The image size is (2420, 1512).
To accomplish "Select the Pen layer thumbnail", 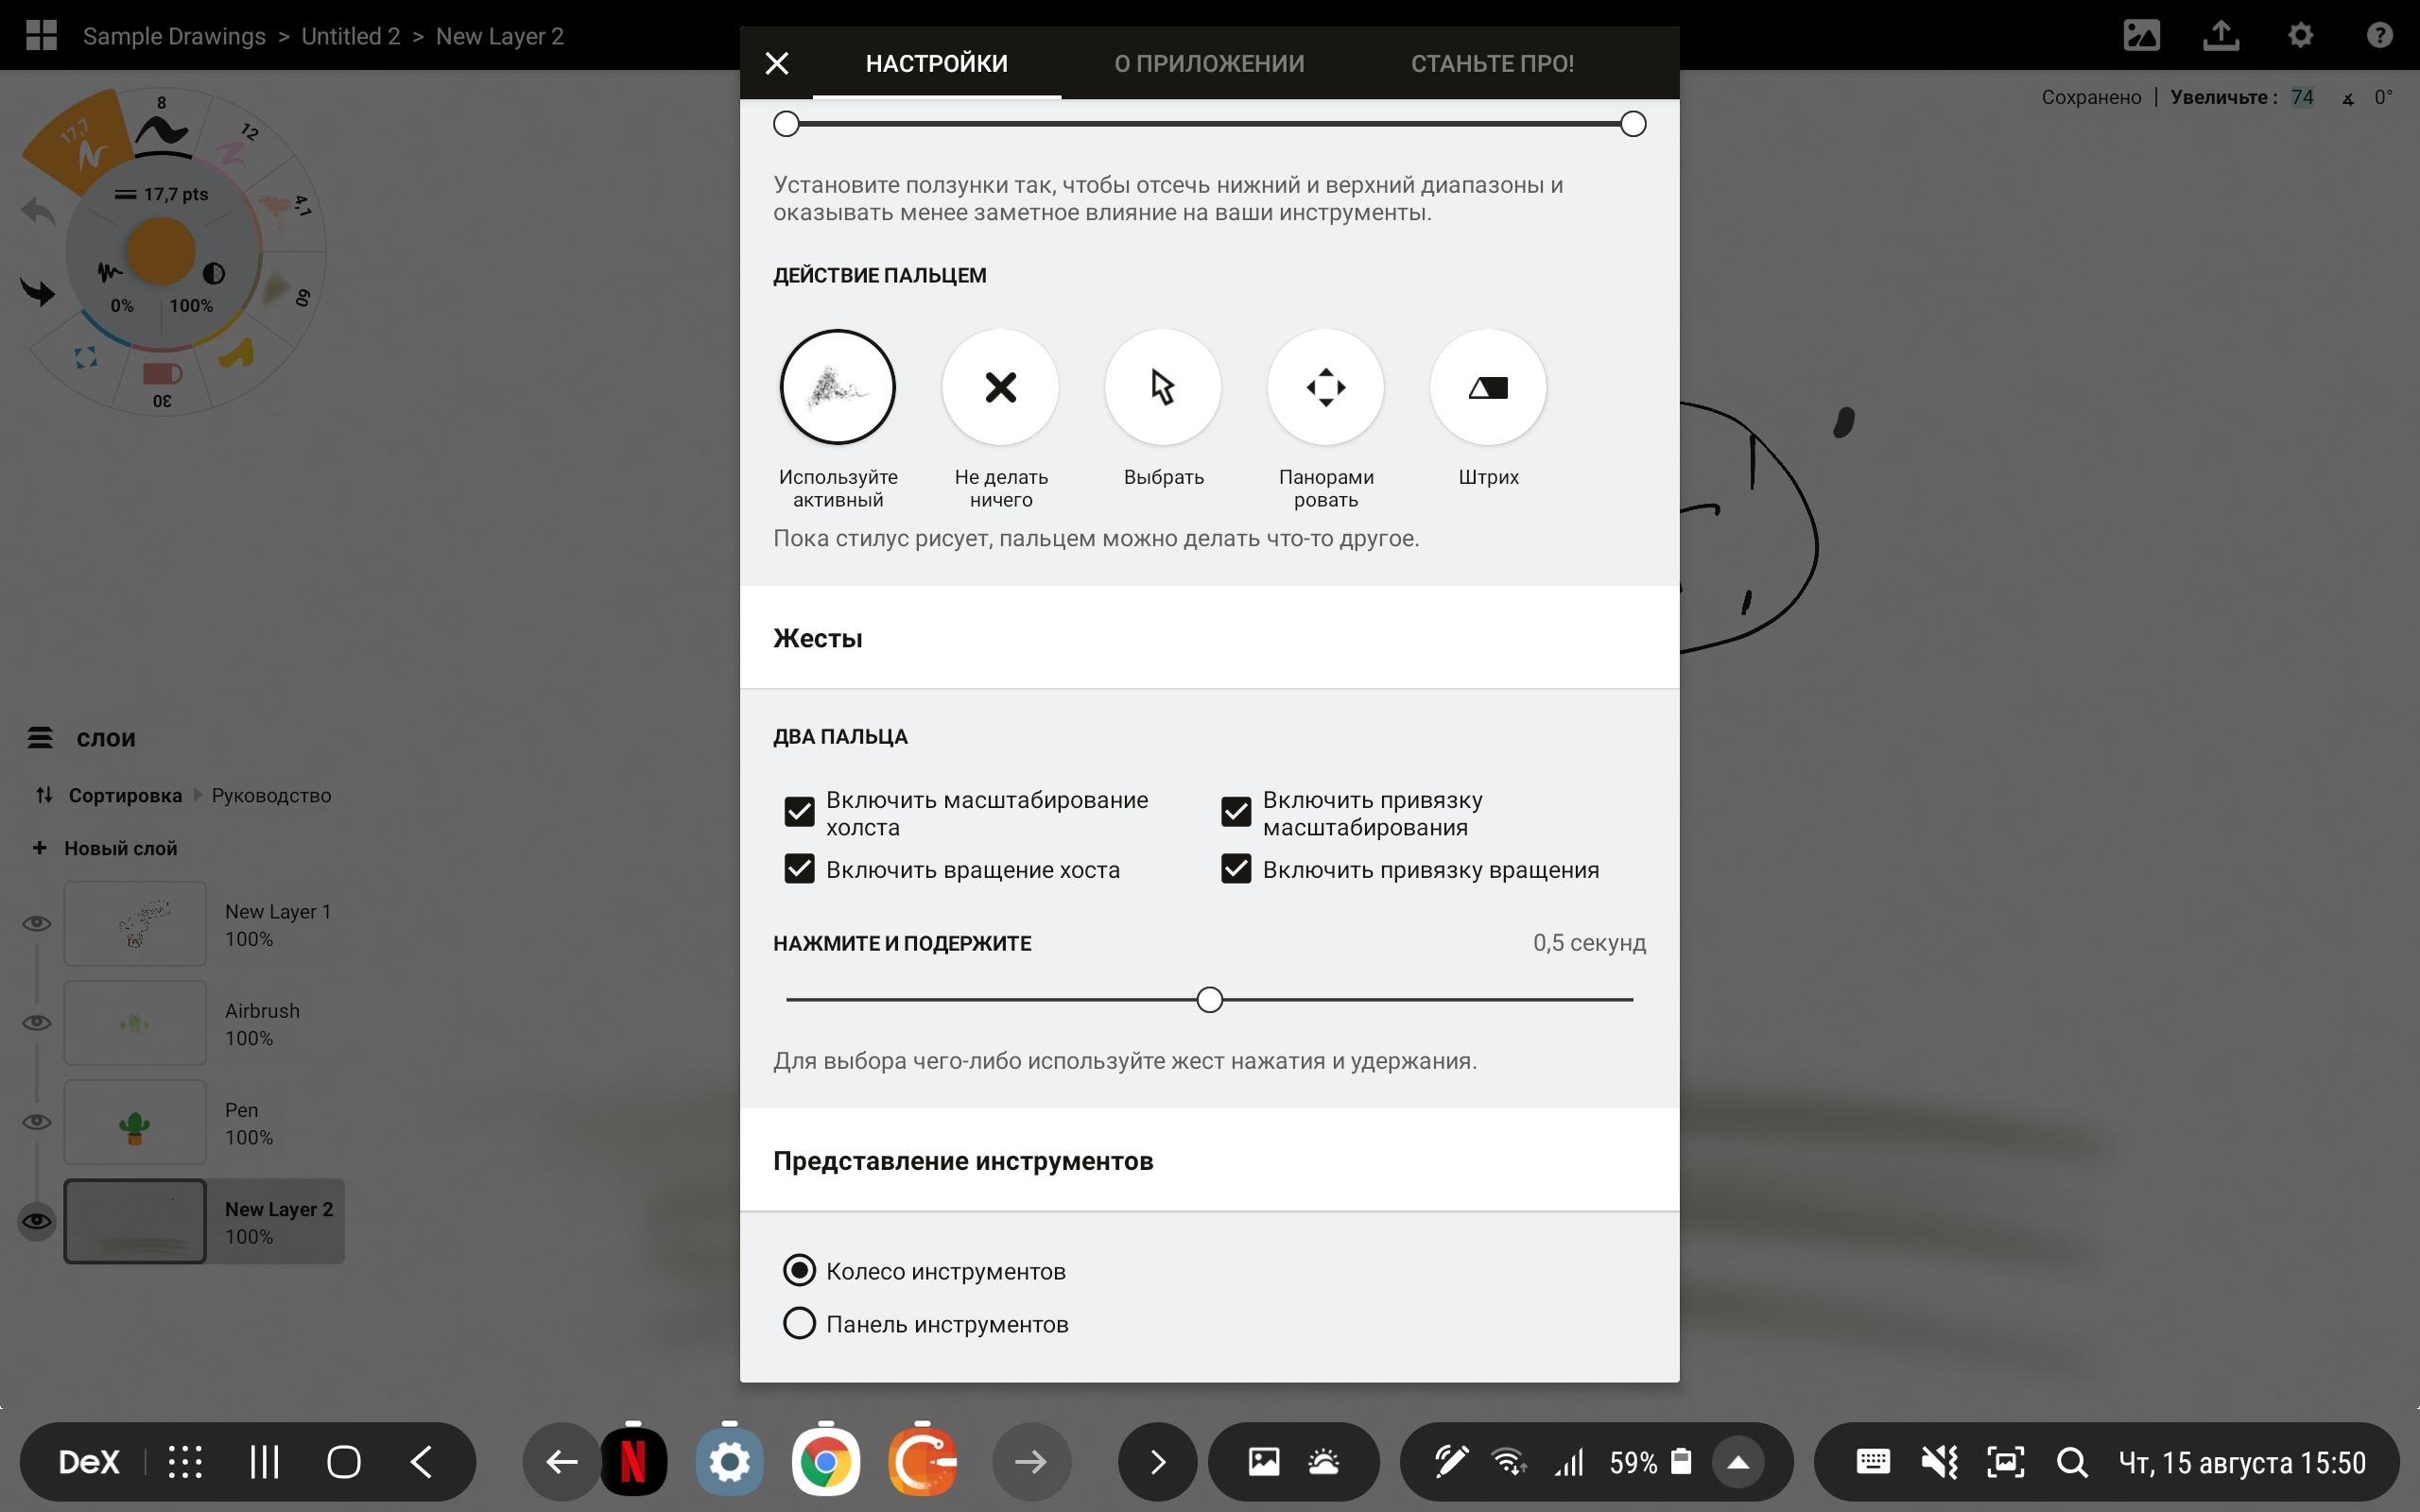I will coord(135,1122).
